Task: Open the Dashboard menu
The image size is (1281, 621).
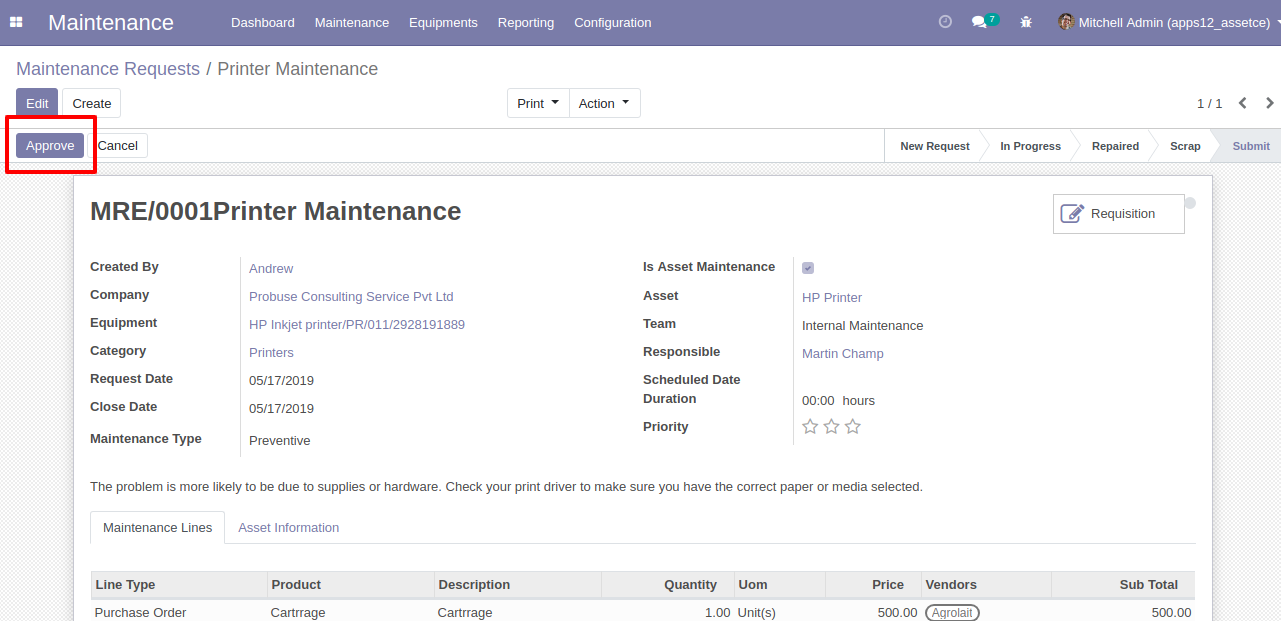Action: (x=263, y=22)
